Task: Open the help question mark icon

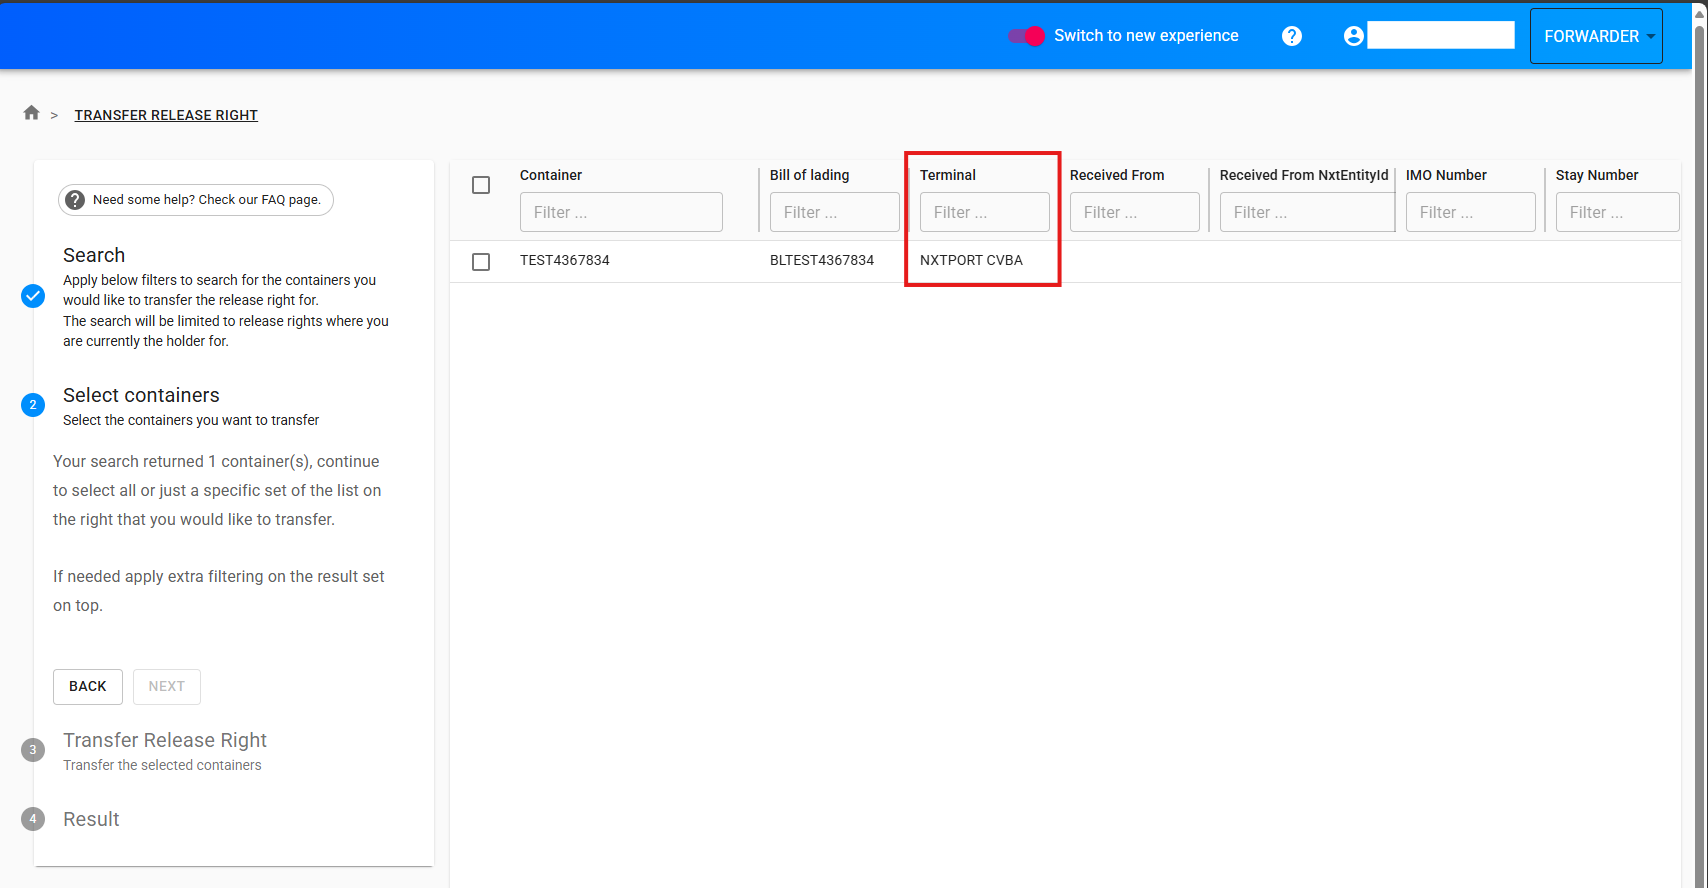Action: (x=1292, y=36)
